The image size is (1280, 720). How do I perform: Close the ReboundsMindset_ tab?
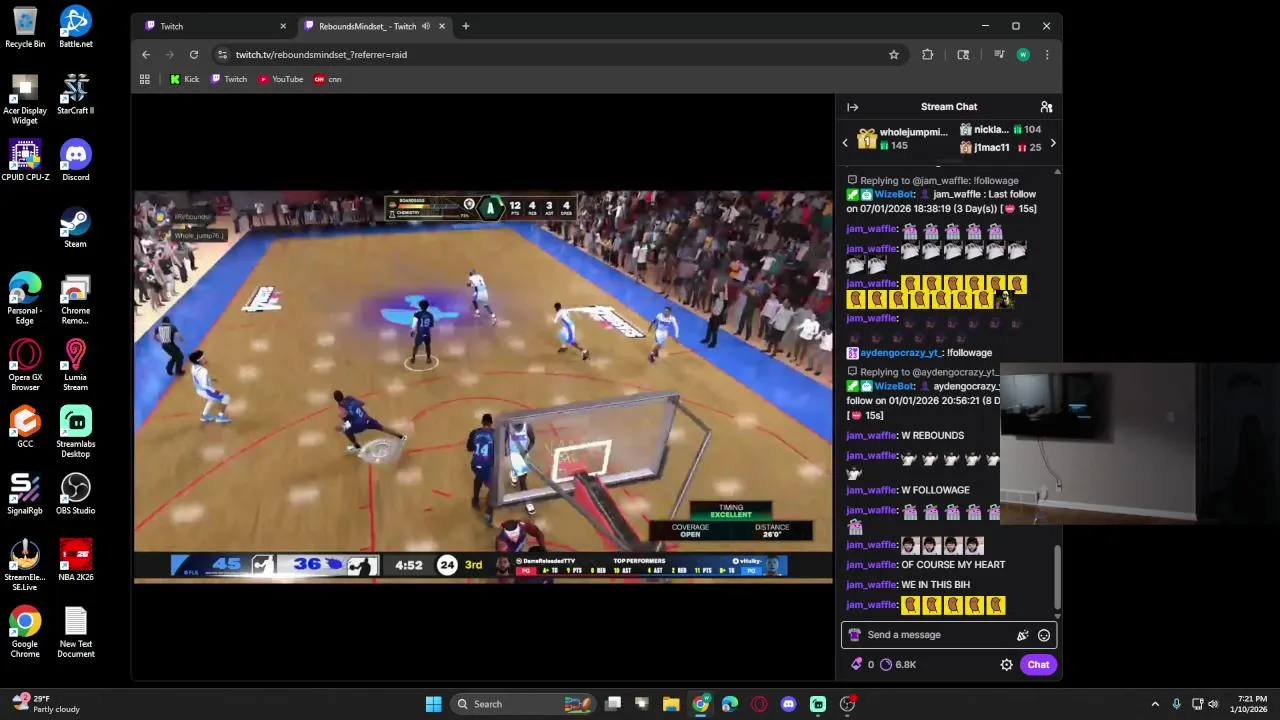[x=441, y=26]
